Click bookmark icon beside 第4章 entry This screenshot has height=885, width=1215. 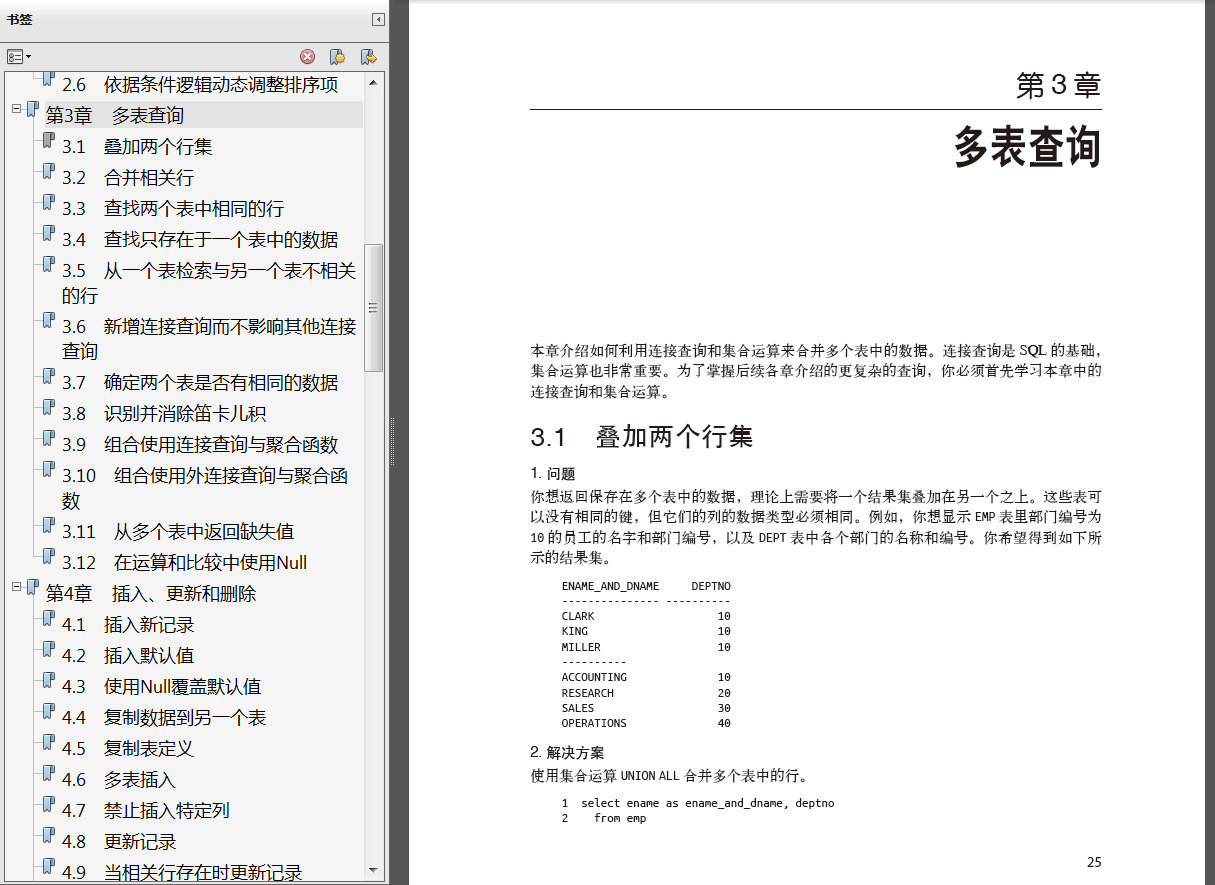click(x=32, y=588)
